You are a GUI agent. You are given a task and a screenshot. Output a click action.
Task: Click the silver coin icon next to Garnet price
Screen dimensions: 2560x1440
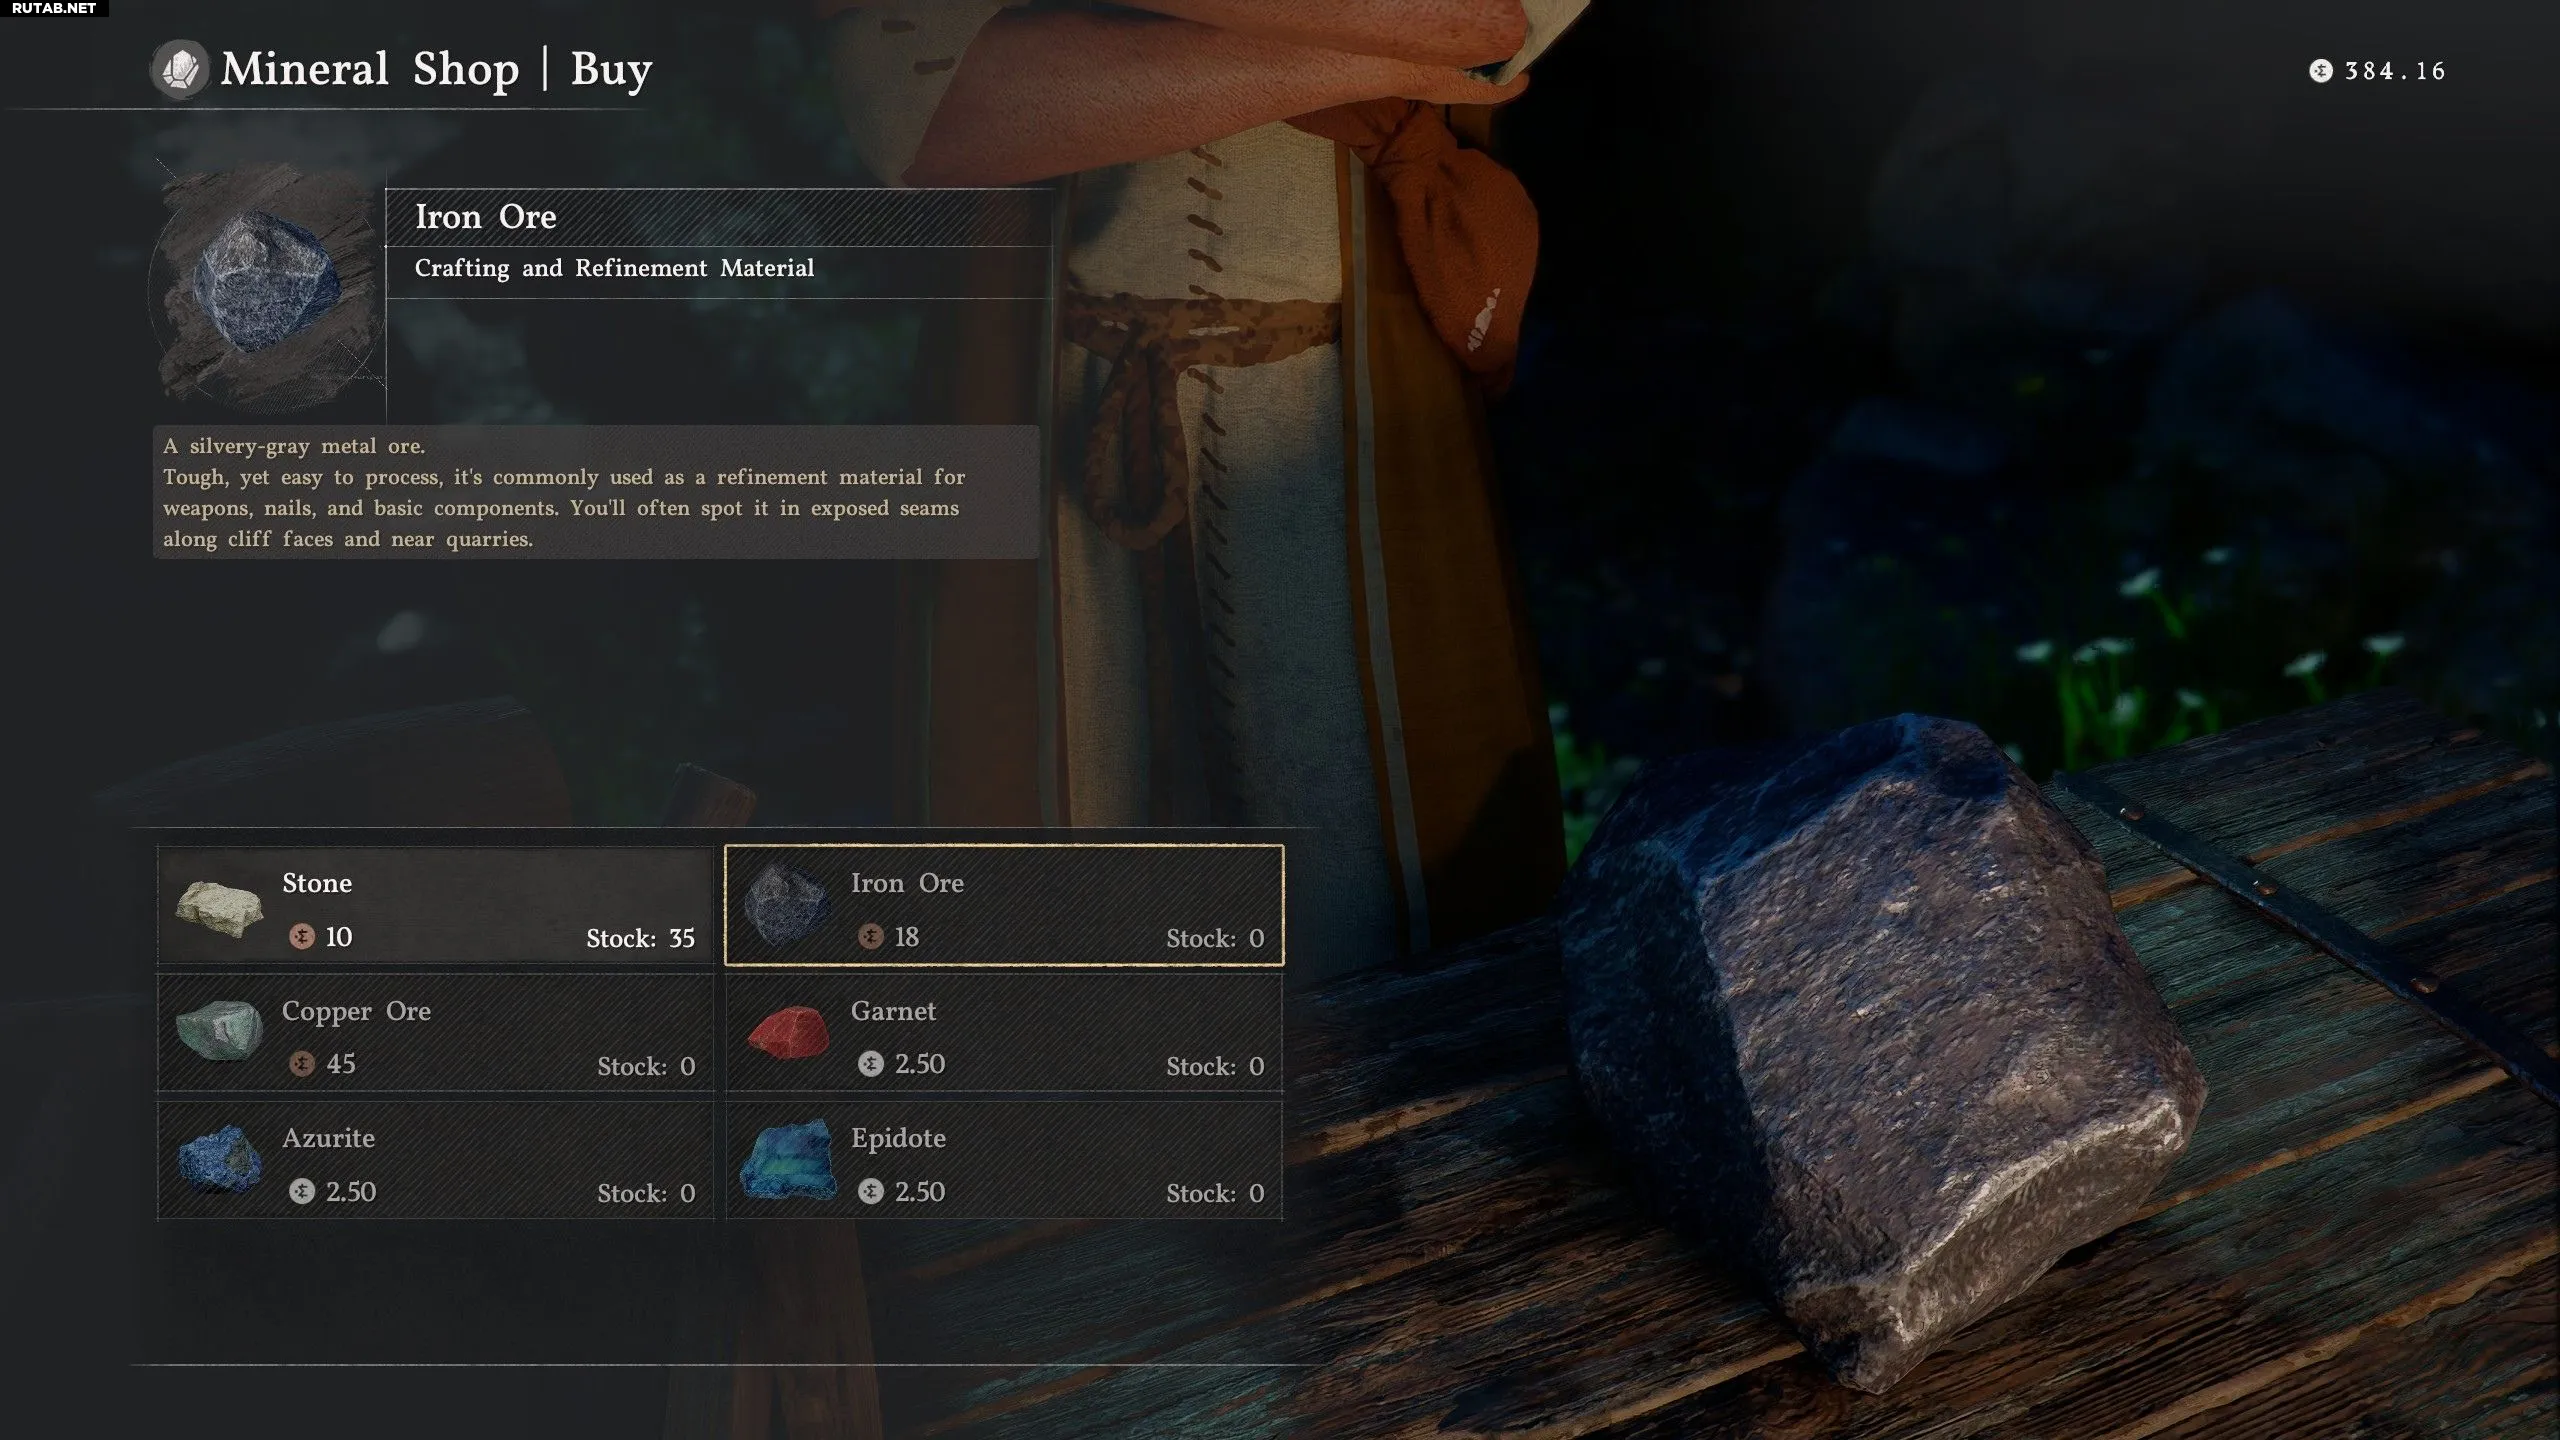(x=870, y=1063)
